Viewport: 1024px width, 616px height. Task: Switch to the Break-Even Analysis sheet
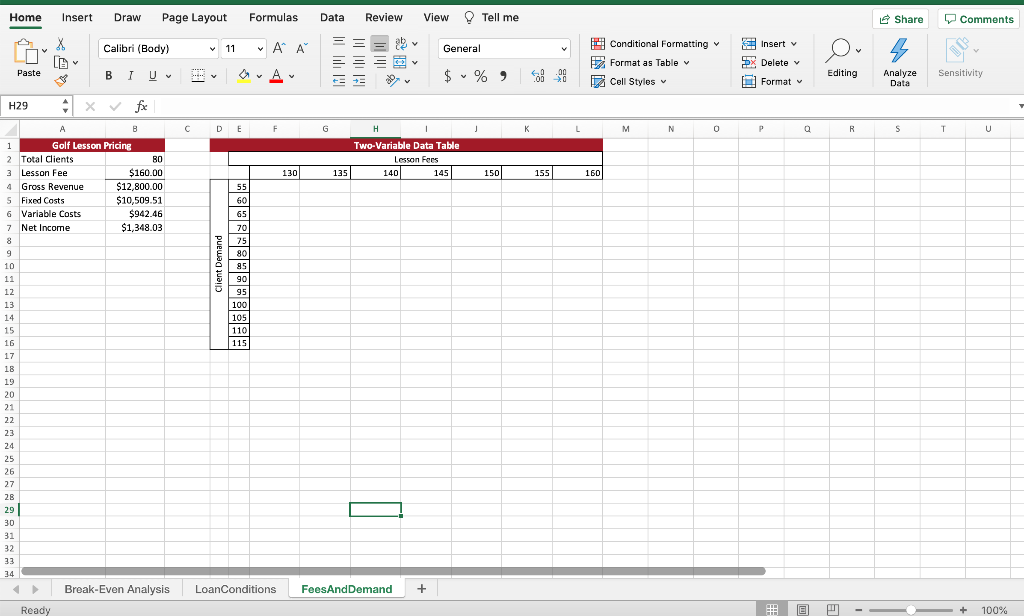pyautogui.click(x=117, y=589)
